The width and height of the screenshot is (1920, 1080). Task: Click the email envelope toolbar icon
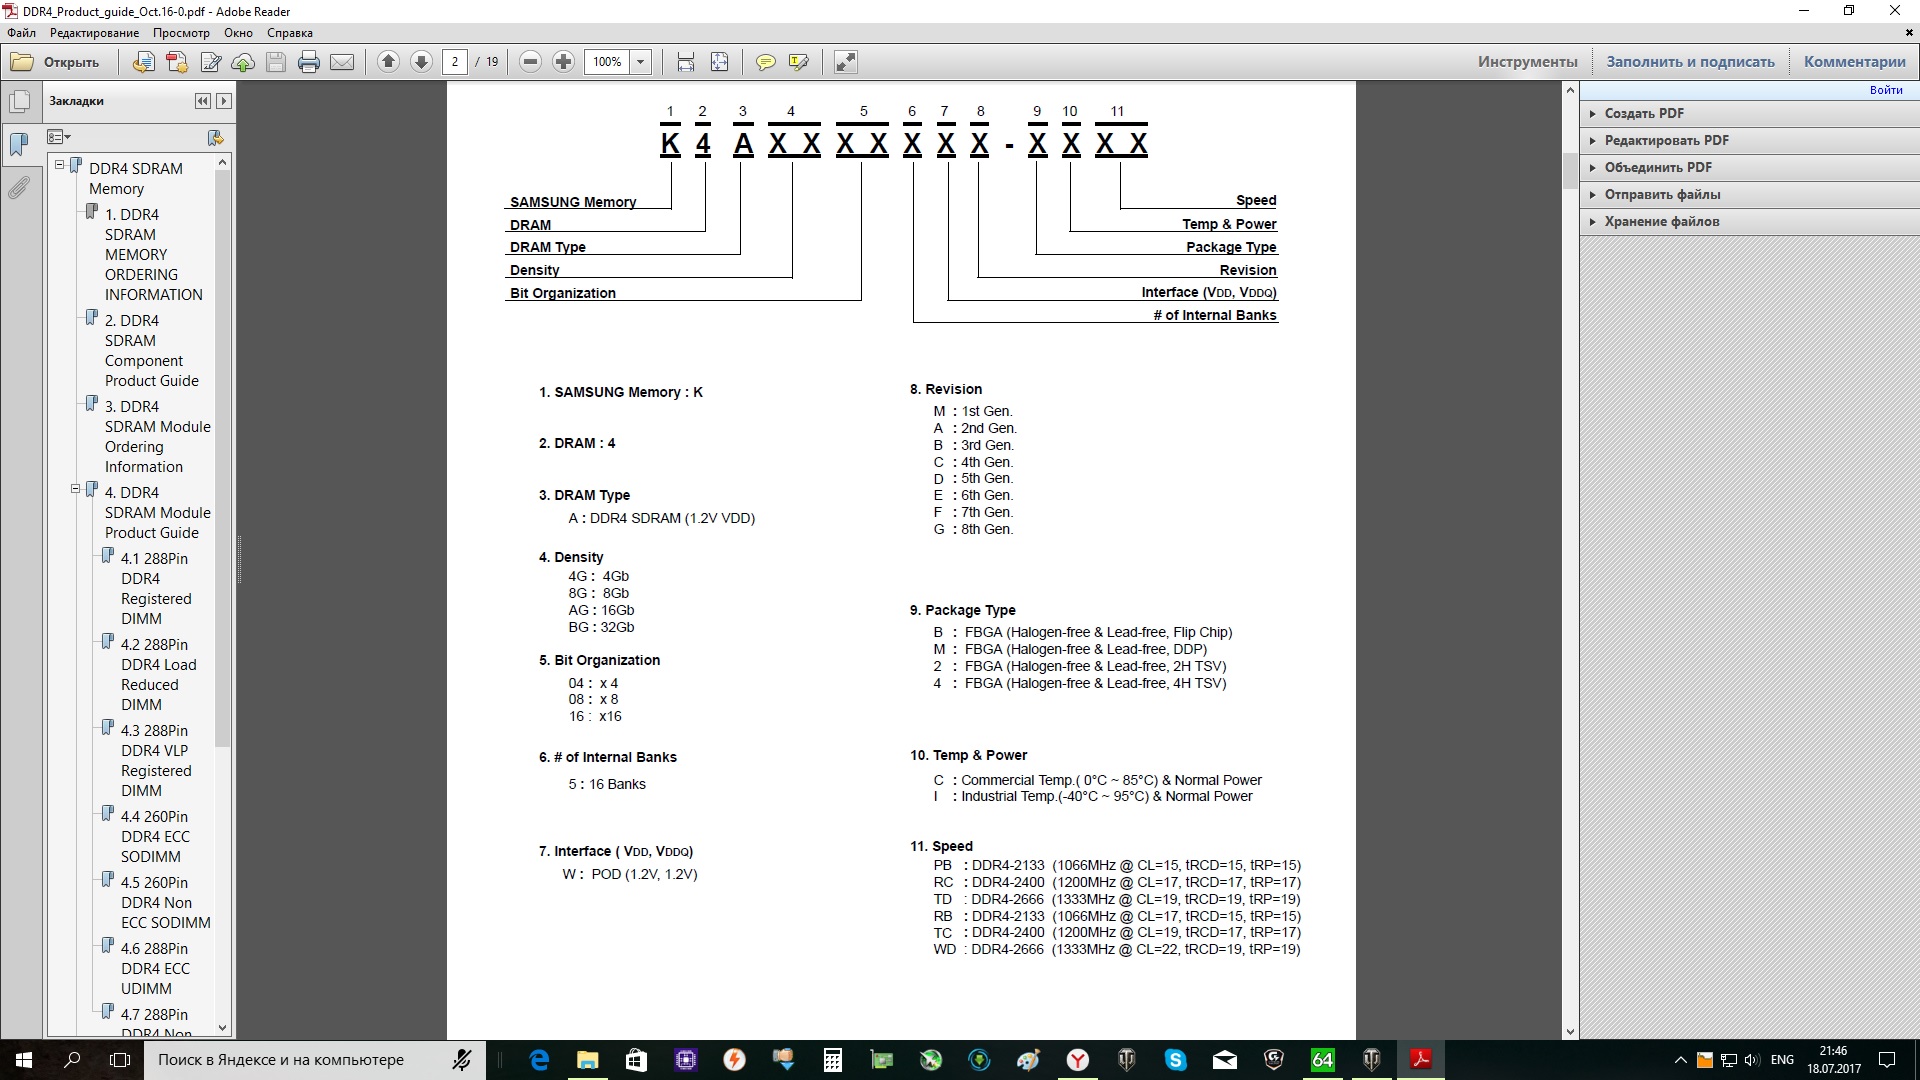click(x=342, y=62)
